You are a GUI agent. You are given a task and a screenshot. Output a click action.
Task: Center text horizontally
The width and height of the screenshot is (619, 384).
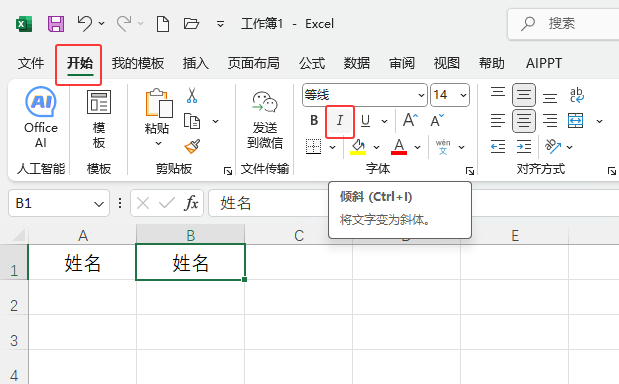tap(524, 121)
